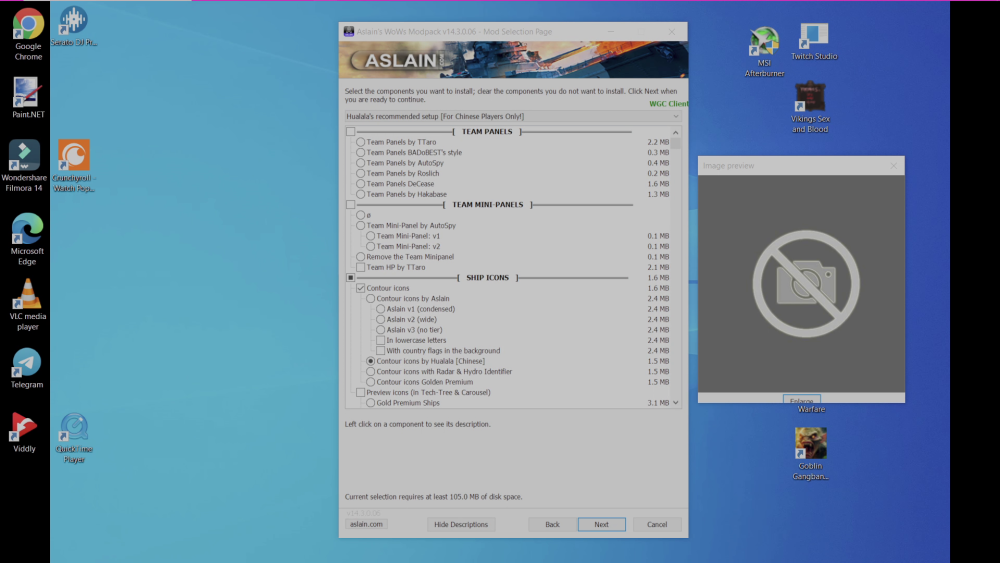Screen dimensions: 1000x563
Task: Select Team Panels by AutoSpy
Action: (x=360, y=163)
